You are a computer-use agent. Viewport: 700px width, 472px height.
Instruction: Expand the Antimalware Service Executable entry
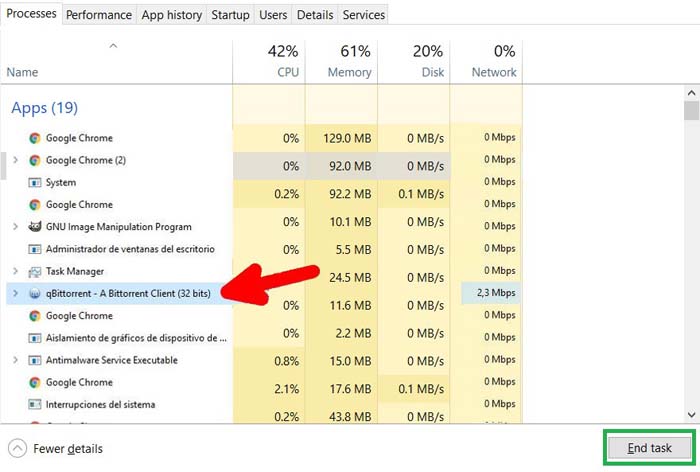(16, 360)
